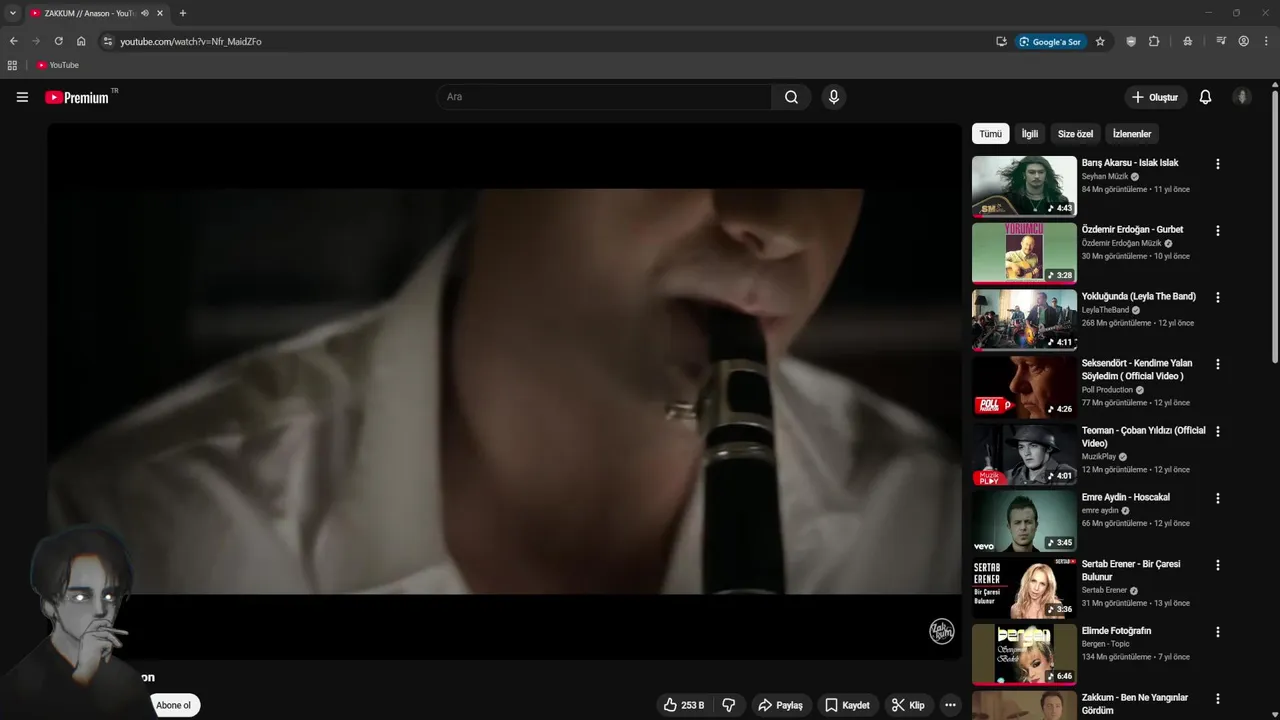Open more actions ellipsis under the video
The height and width of the screenshot is (720, 1280).
point(950,705)
